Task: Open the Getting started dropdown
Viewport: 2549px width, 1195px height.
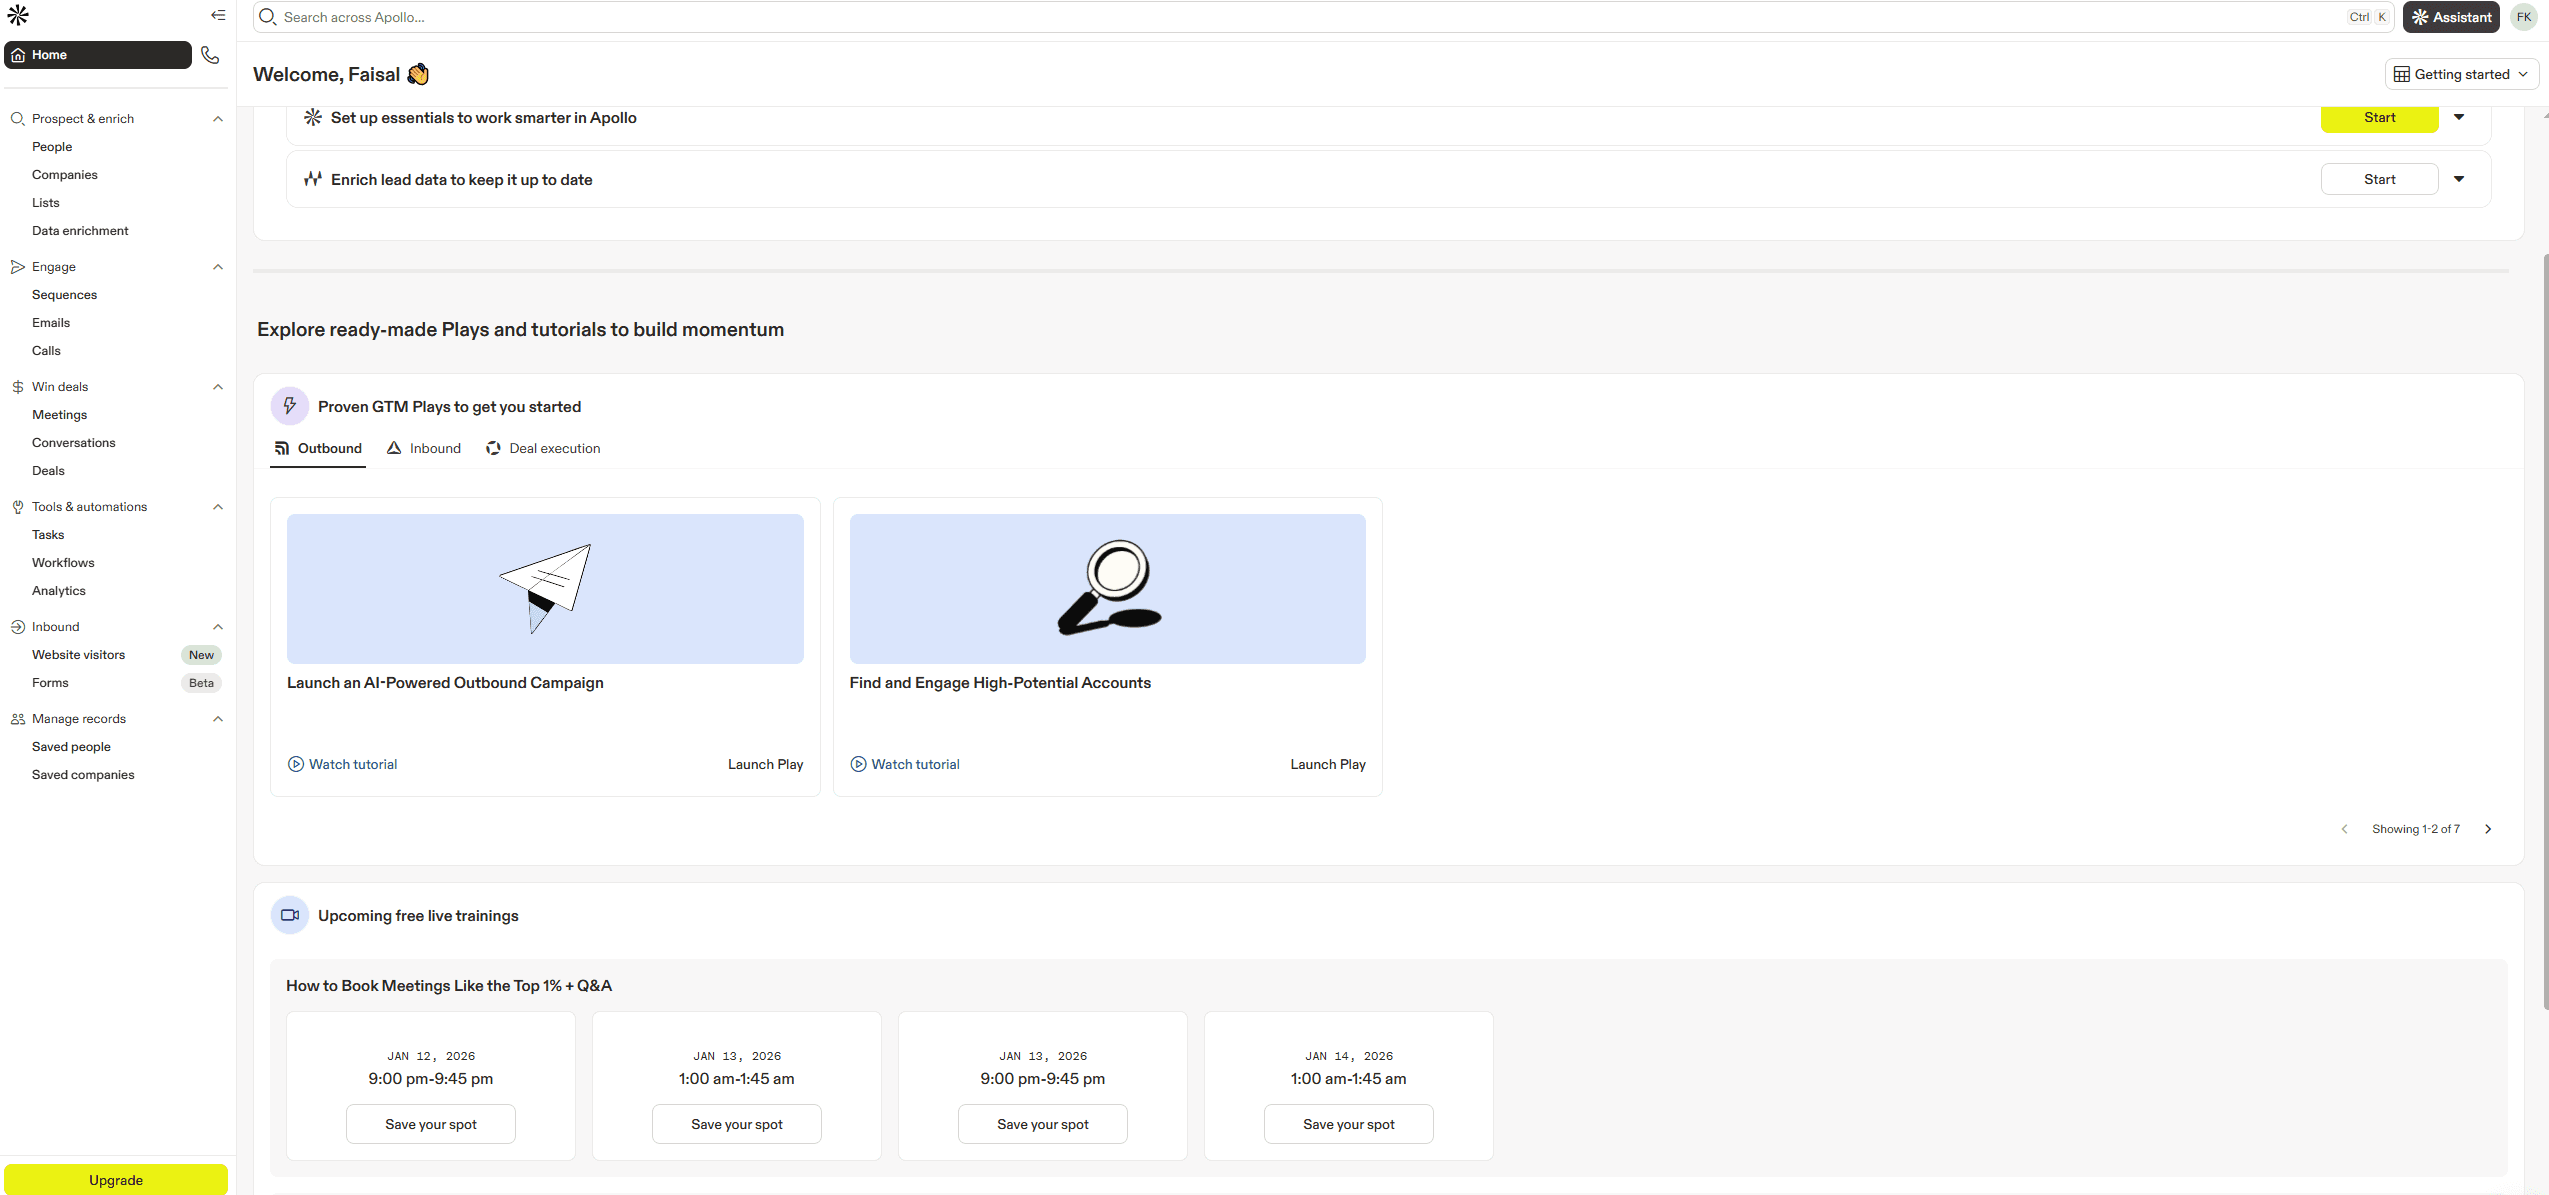Action: pos(2460,73)
